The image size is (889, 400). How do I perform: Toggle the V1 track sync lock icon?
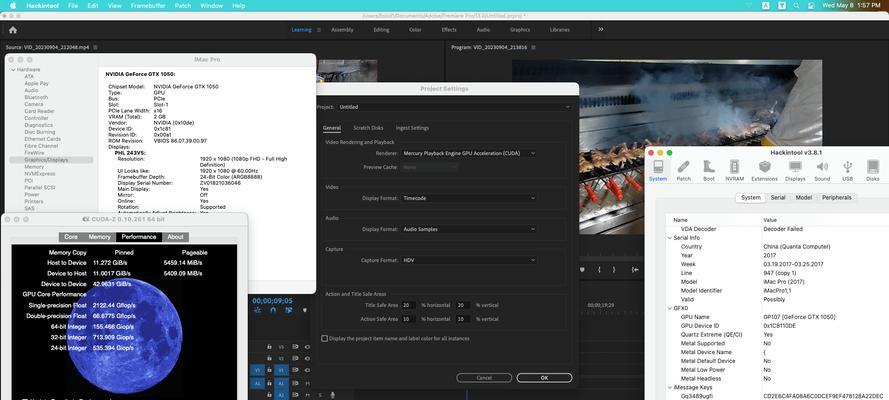[x=295, y=371]
